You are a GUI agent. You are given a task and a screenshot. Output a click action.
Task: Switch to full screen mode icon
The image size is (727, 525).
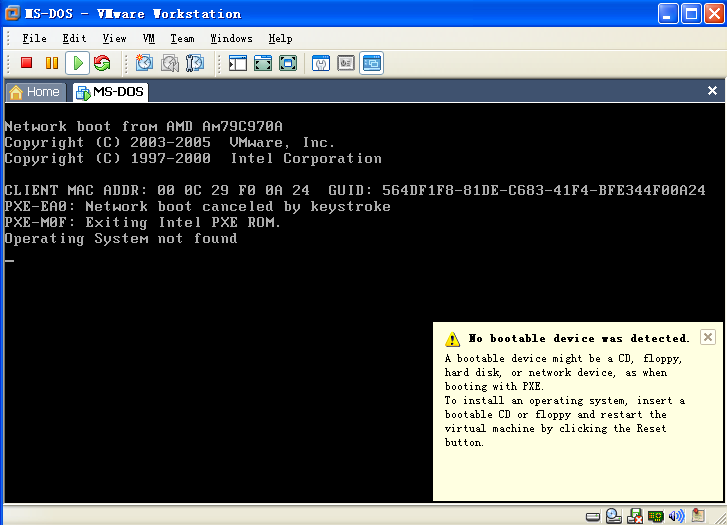coord(263,63)
